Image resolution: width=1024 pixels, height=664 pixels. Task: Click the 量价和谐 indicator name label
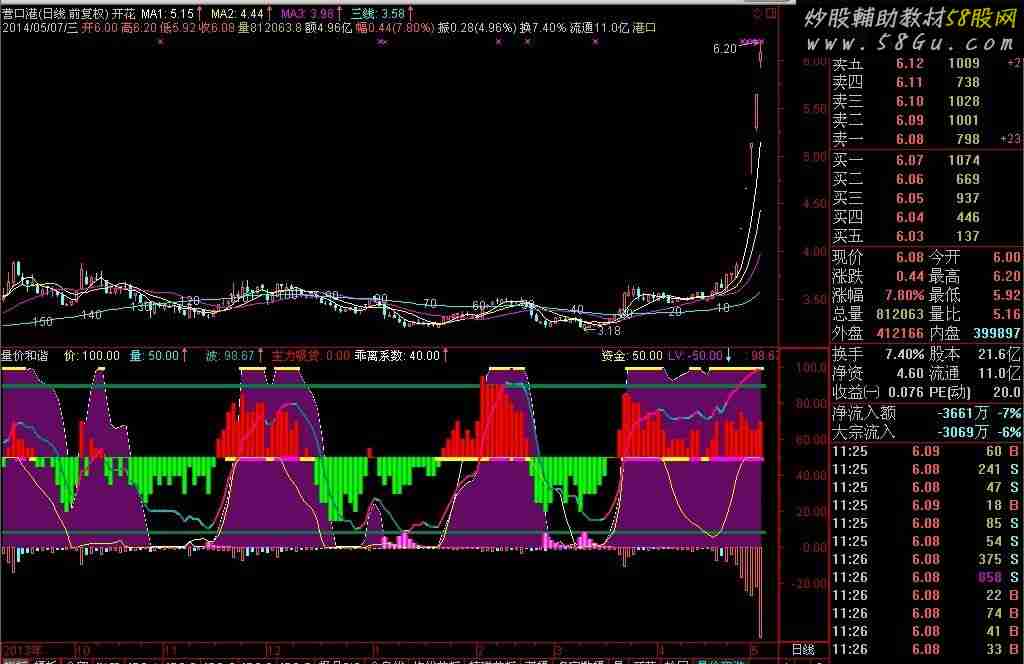point(27,355)
